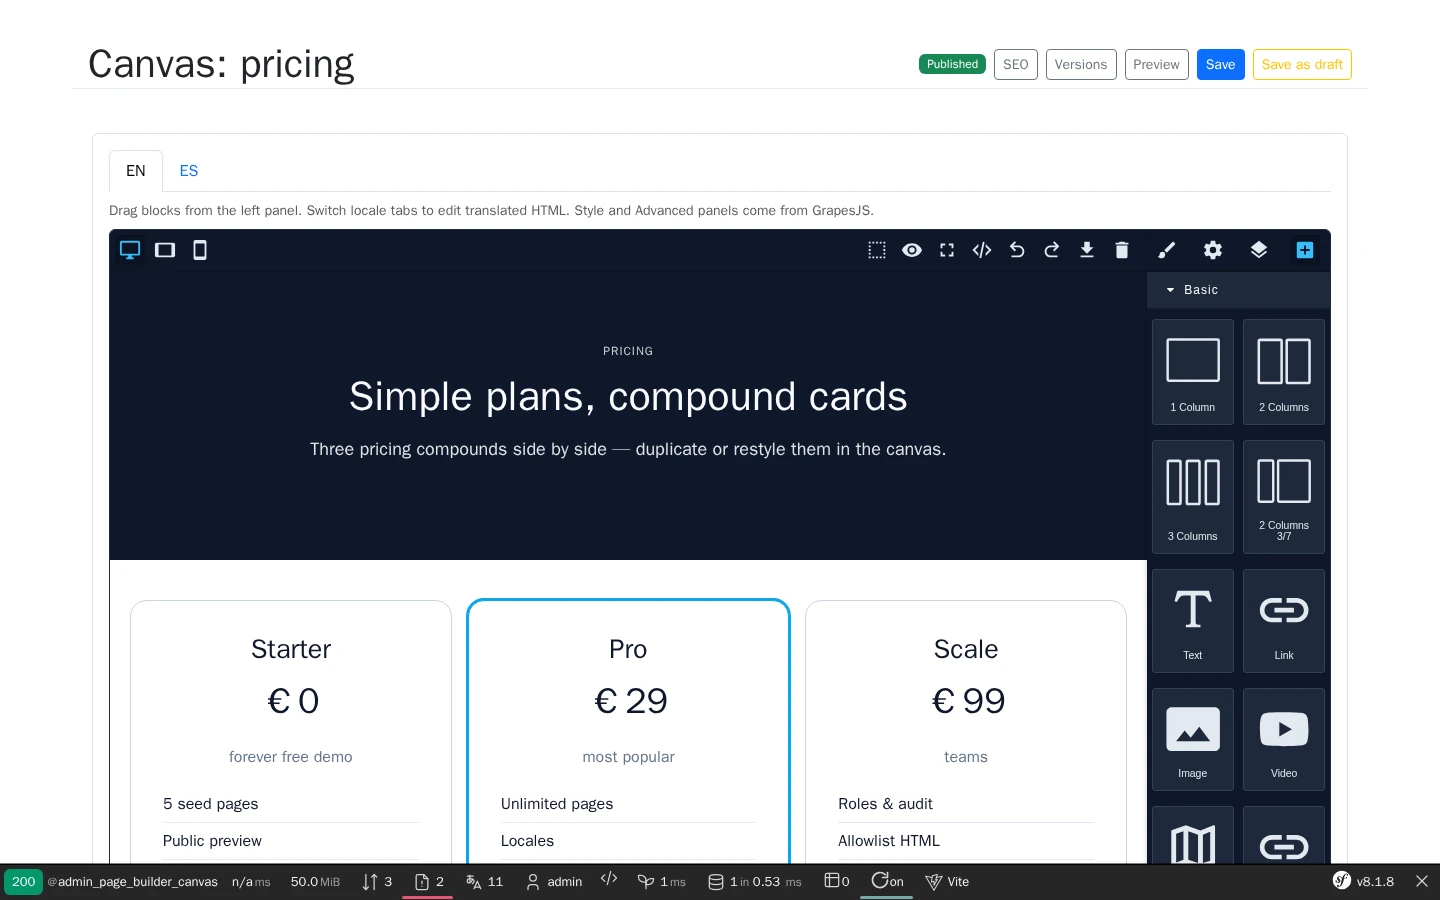Expand the Vite profiler panel

[x=947, y=882]
